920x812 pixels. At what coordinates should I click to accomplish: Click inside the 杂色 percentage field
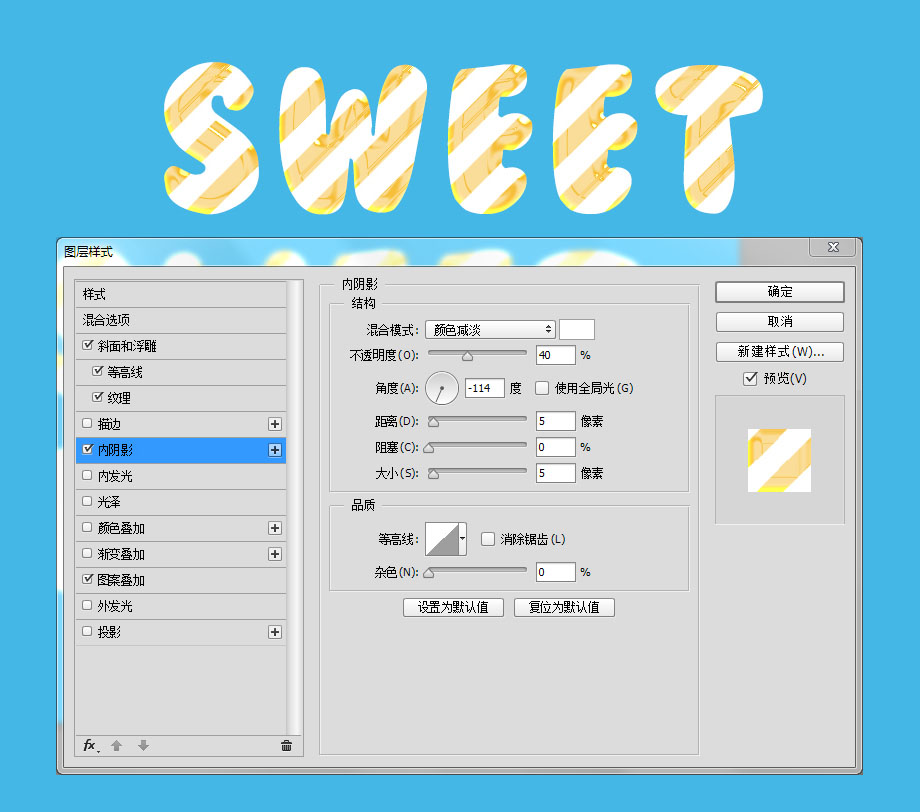click(555, 571)
